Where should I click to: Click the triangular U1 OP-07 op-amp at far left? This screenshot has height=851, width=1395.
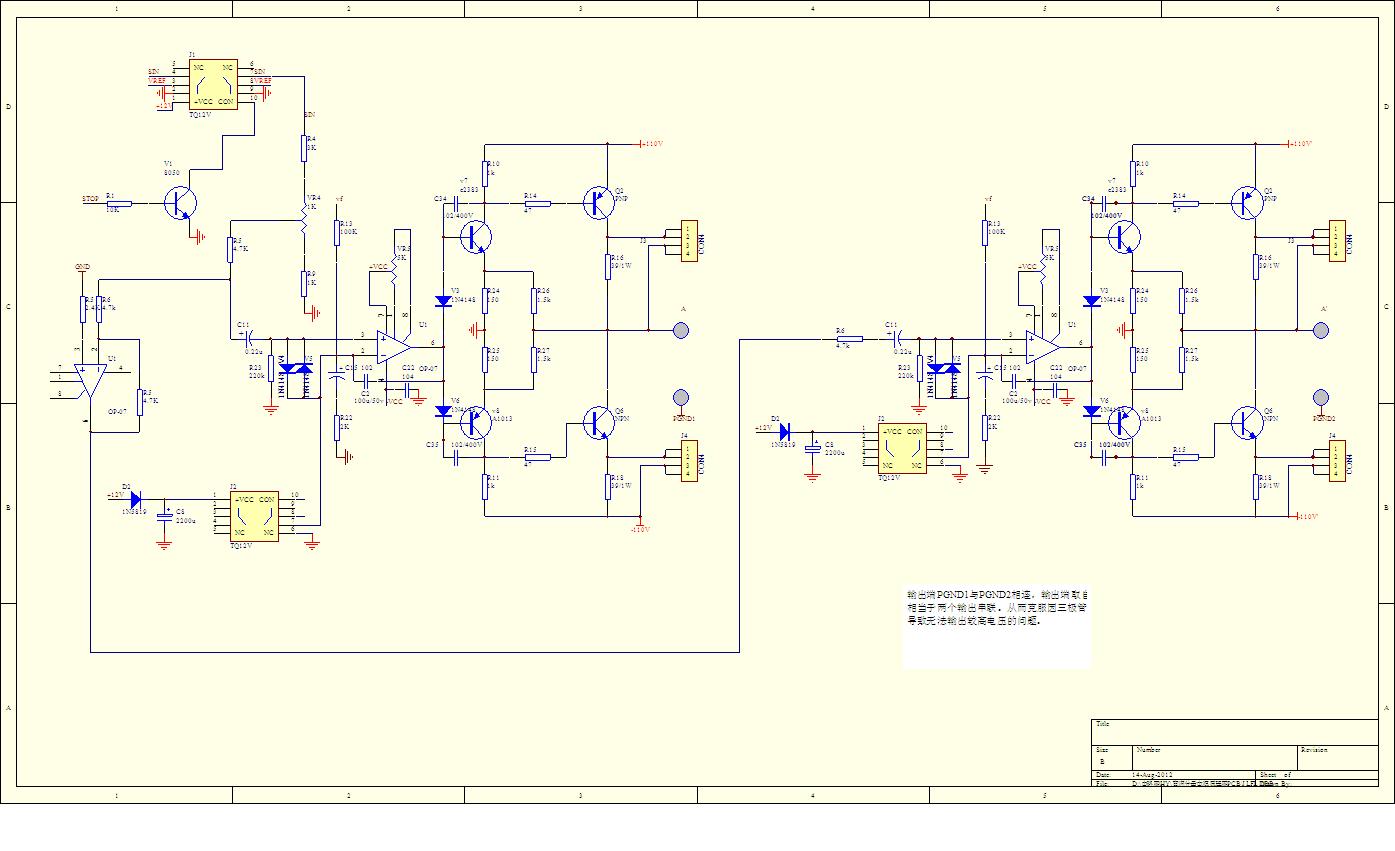point(91,380)
